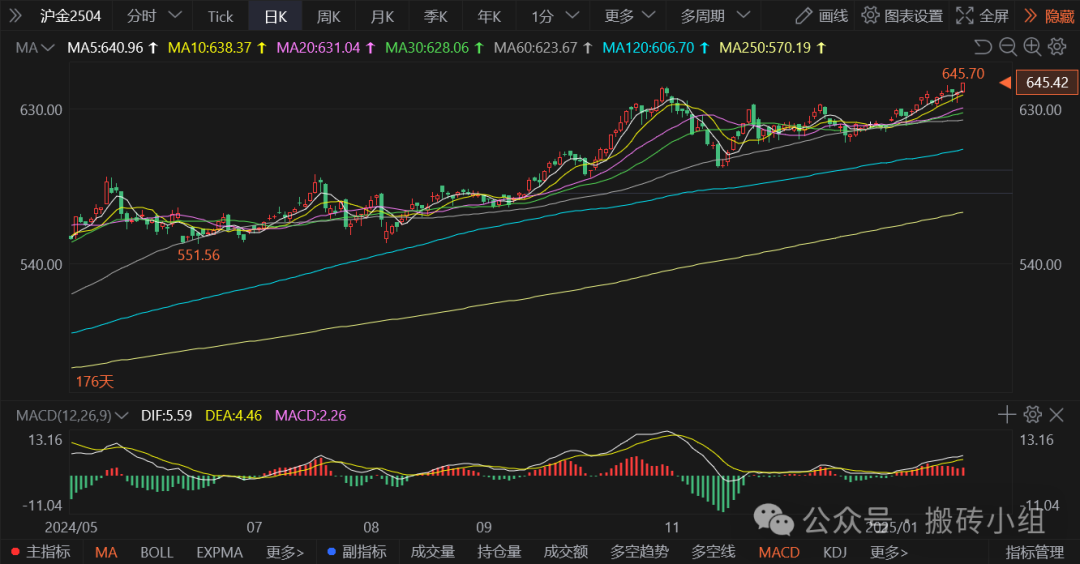Close the MACD sub-panel
Image resolution: width=1080 pixels, height=564 pixels.
coord(1057,415)
